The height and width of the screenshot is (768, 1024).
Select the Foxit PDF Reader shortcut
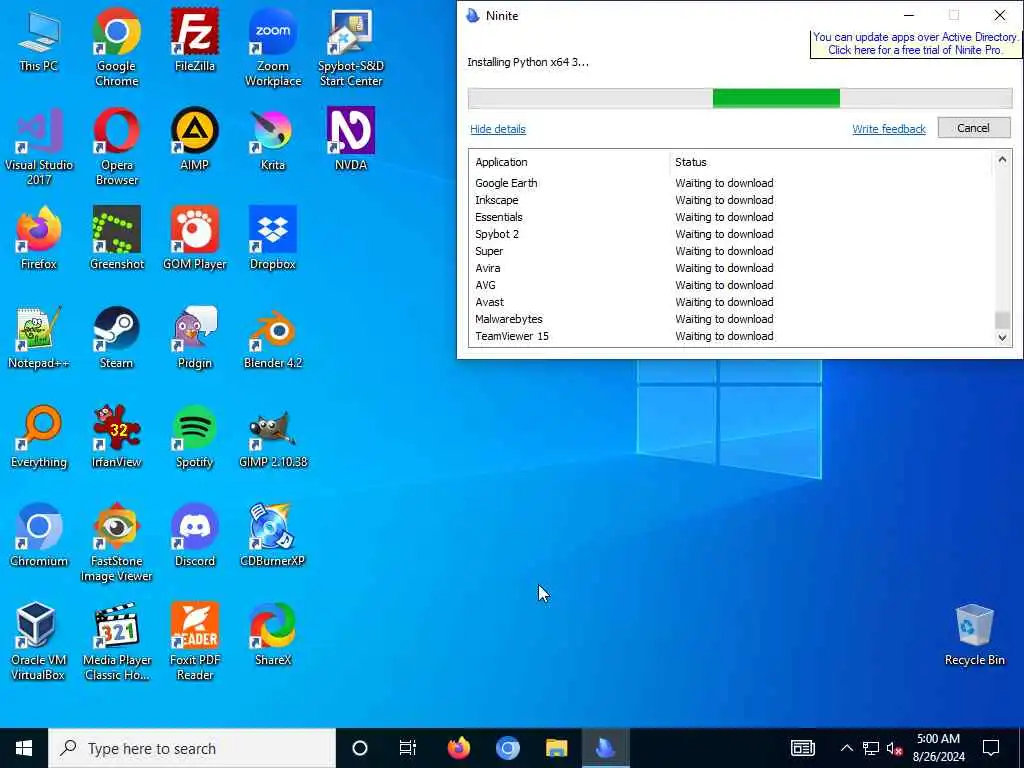pyautogui.click(x=195, y=642)
